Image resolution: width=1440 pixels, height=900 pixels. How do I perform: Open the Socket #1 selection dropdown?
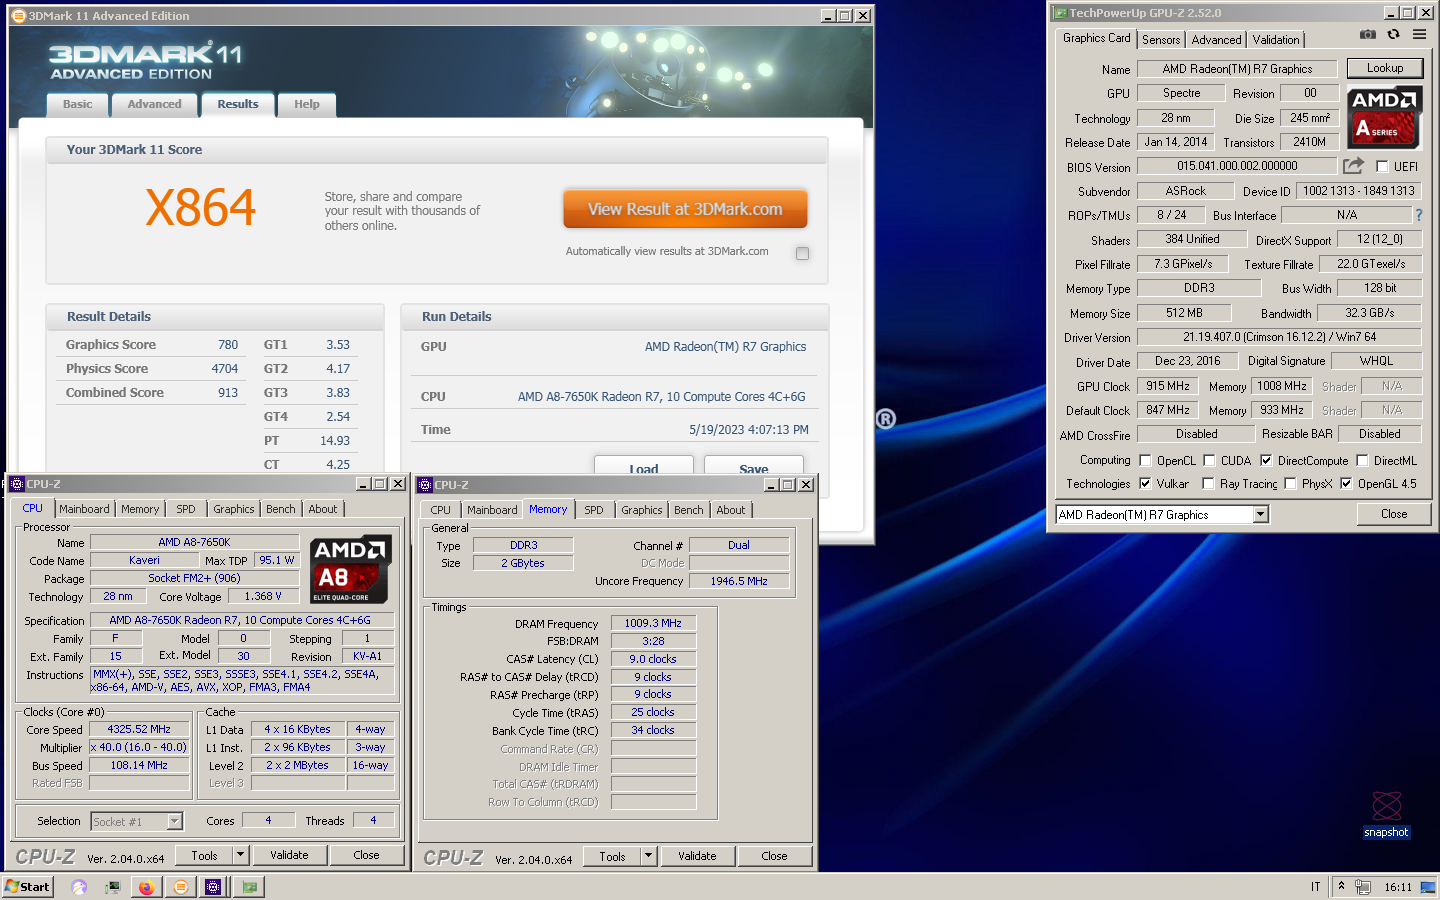click(175, 821)
